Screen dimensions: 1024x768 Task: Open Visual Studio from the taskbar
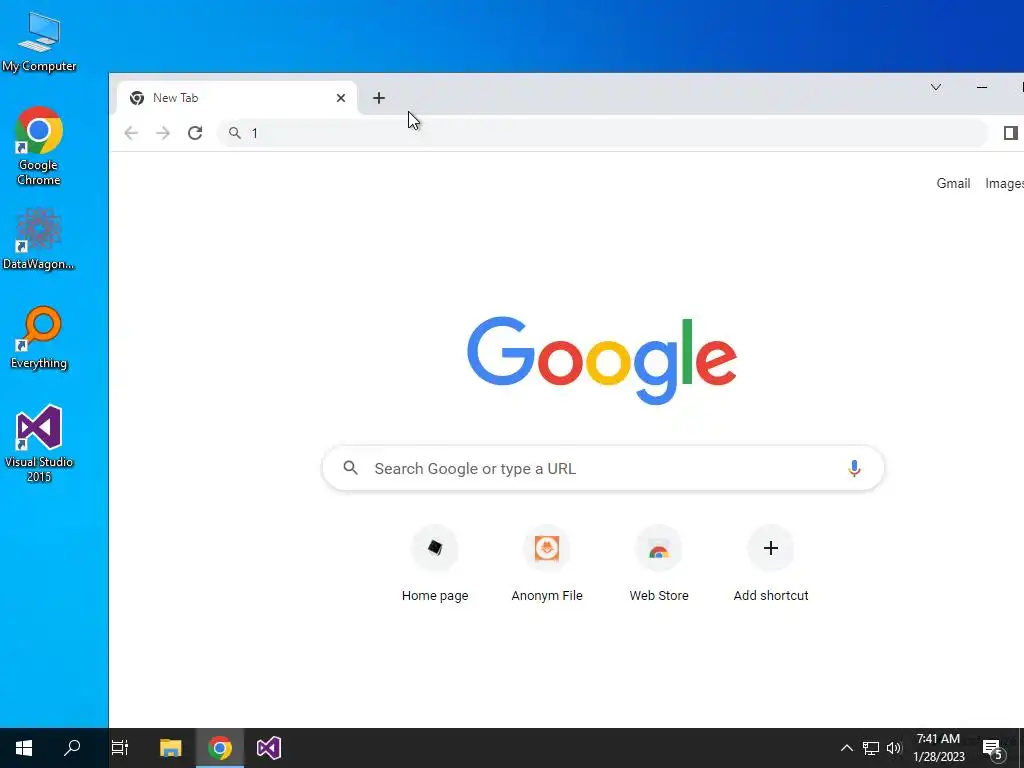coord(268,748)
